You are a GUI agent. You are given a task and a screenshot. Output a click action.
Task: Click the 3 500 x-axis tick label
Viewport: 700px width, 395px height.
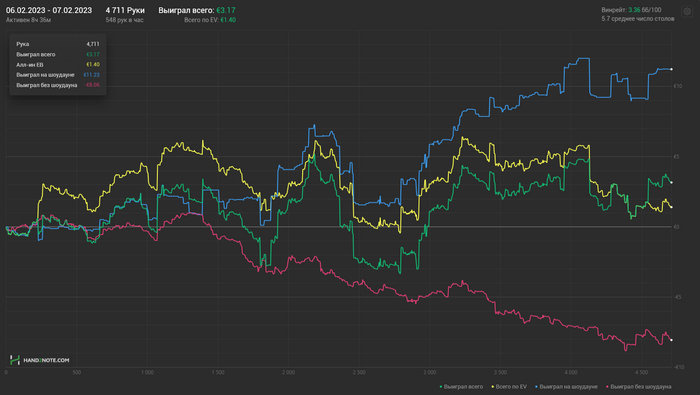coord(500,372)
